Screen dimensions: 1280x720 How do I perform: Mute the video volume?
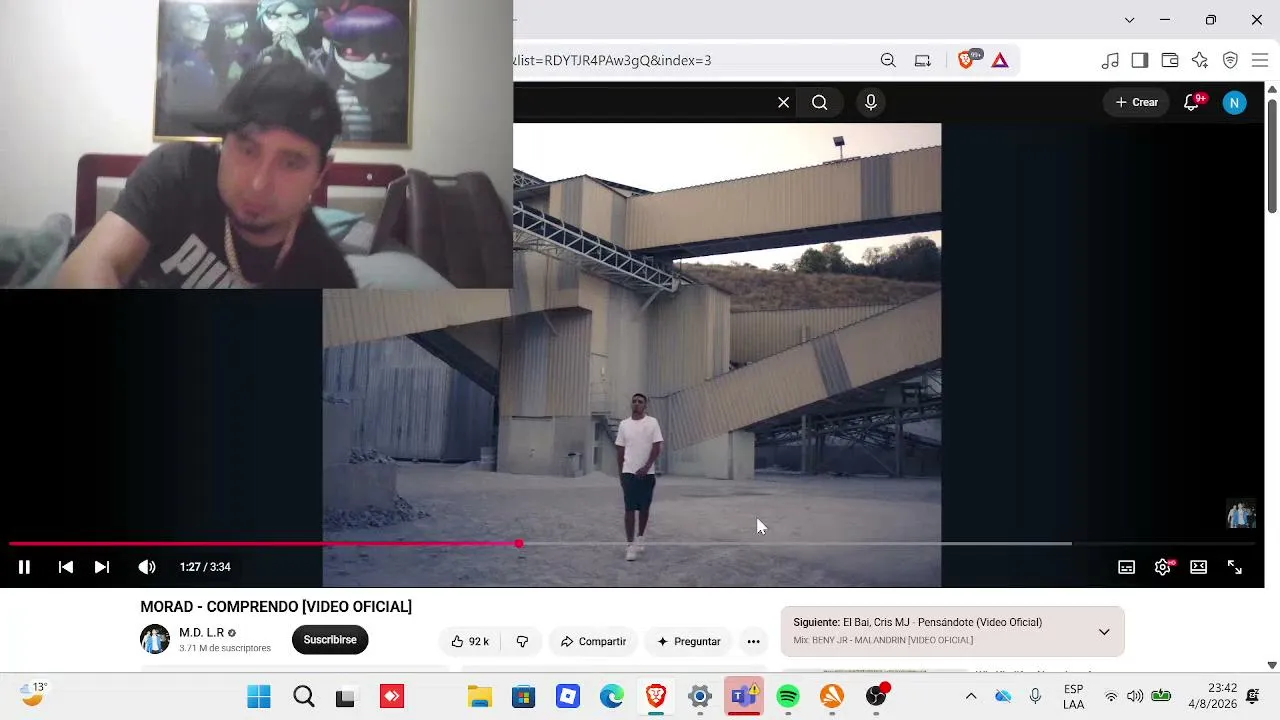pos(147,567)
